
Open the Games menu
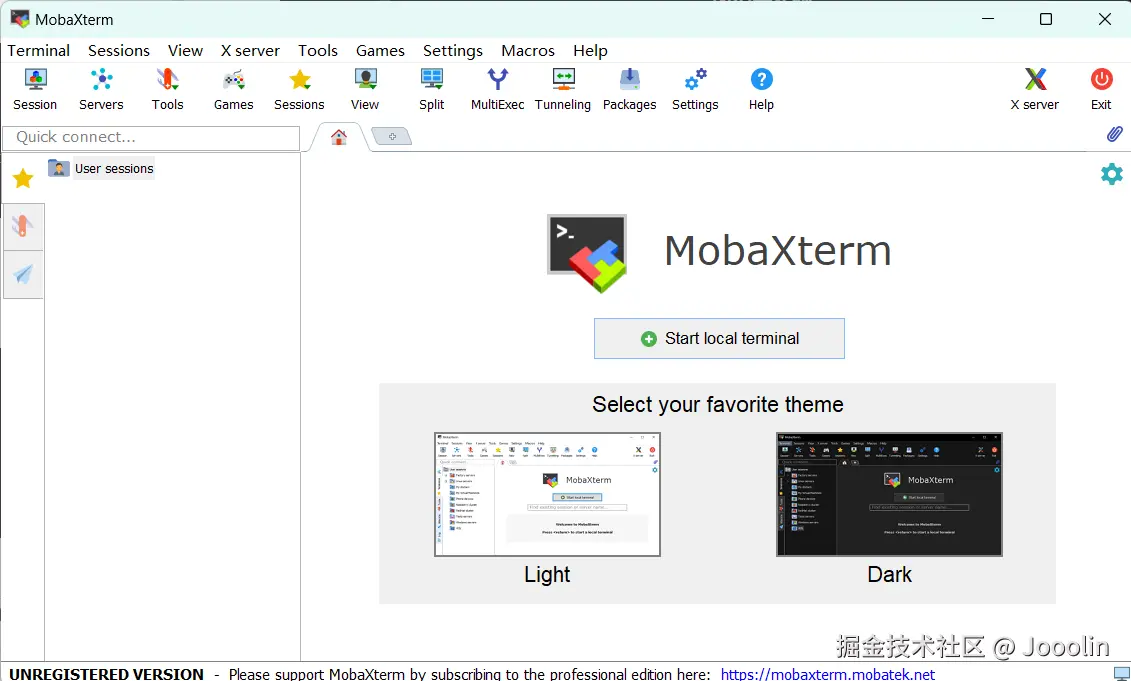380,50
